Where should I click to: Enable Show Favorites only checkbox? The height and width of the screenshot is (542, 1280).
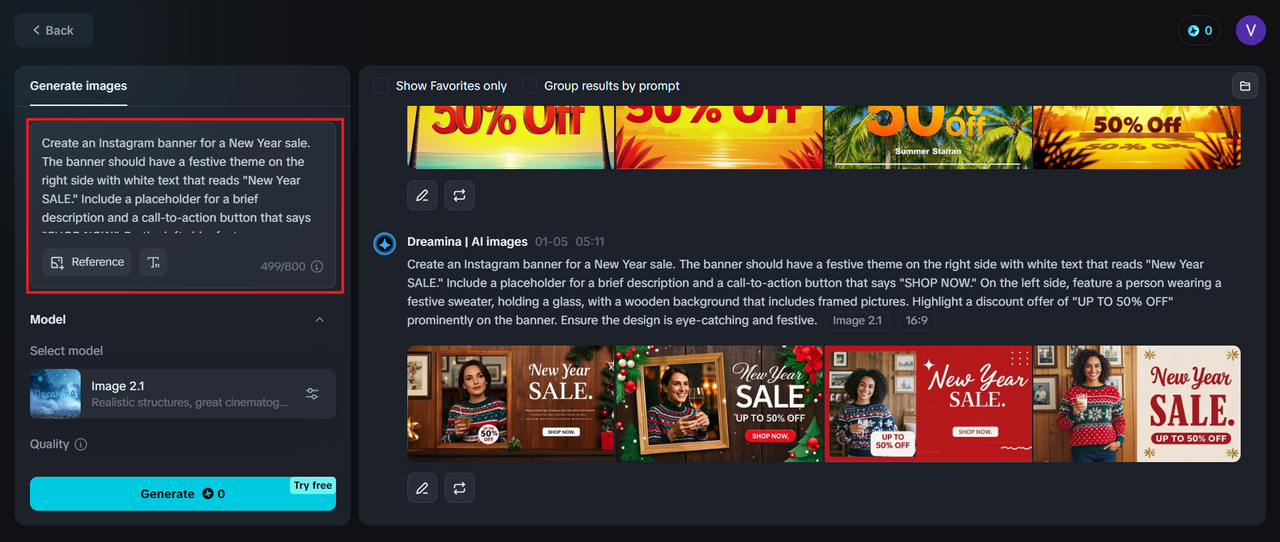point(381,86)
